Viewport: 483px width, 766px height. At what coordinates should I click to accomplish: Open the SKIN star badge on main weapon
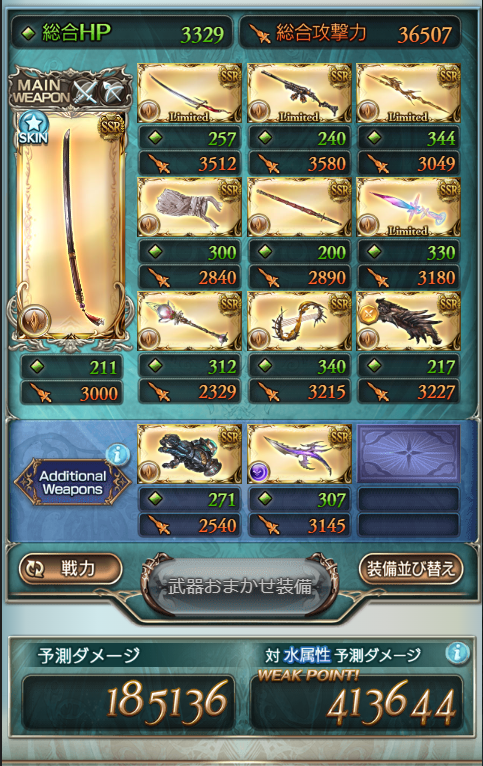(33, 128)
